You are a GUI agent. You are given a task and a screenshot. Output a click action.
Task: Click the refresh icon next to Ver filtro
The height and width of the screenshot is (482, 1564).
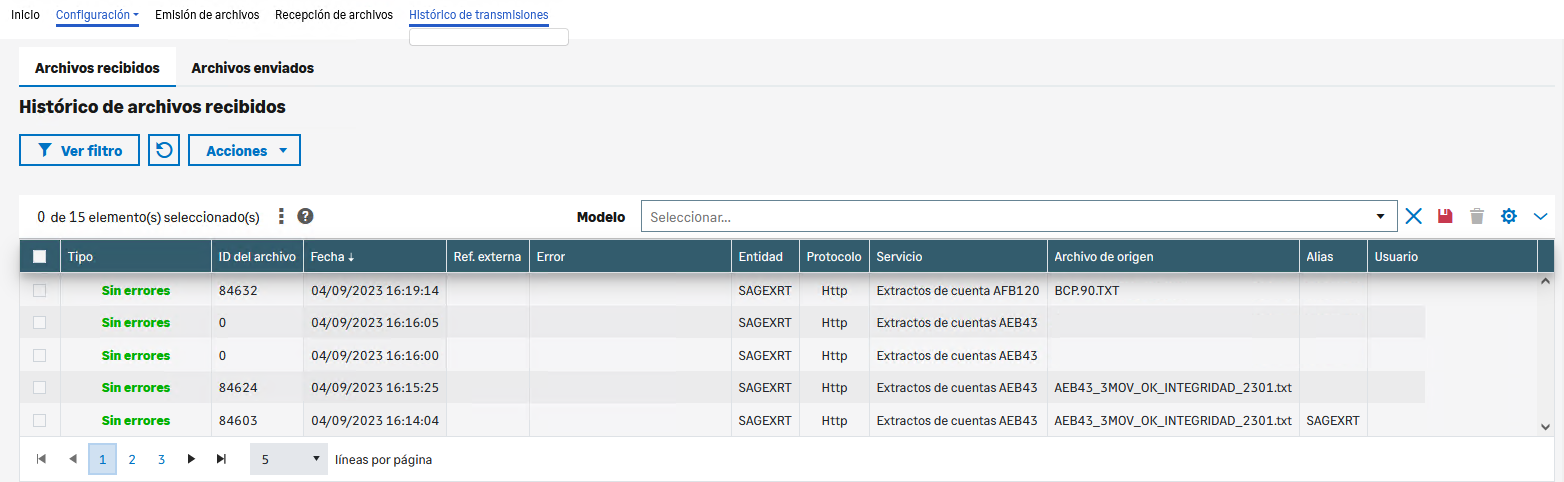(164, 151)
